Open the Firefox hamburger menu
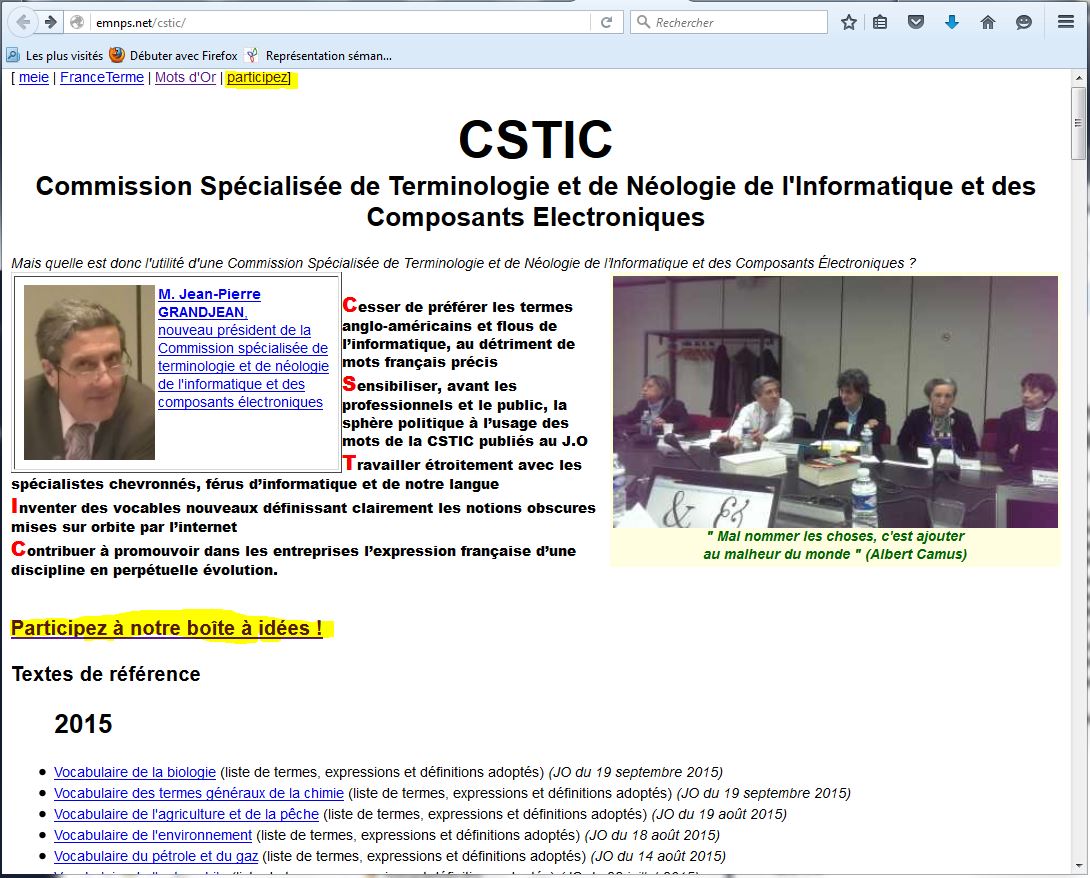 click(1066, 22)
